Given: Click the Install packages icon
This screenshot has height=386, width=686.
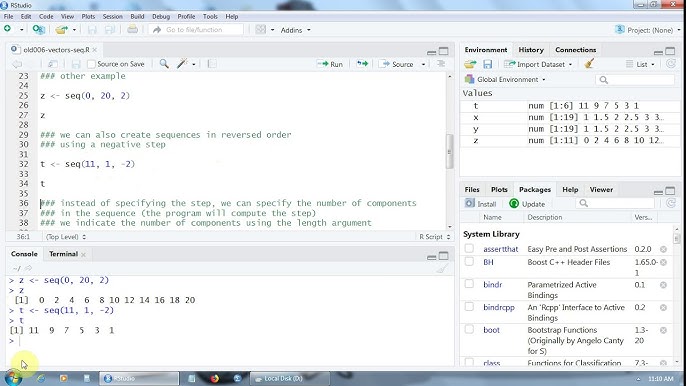Looking at the screenshot, I should point(480,204).
